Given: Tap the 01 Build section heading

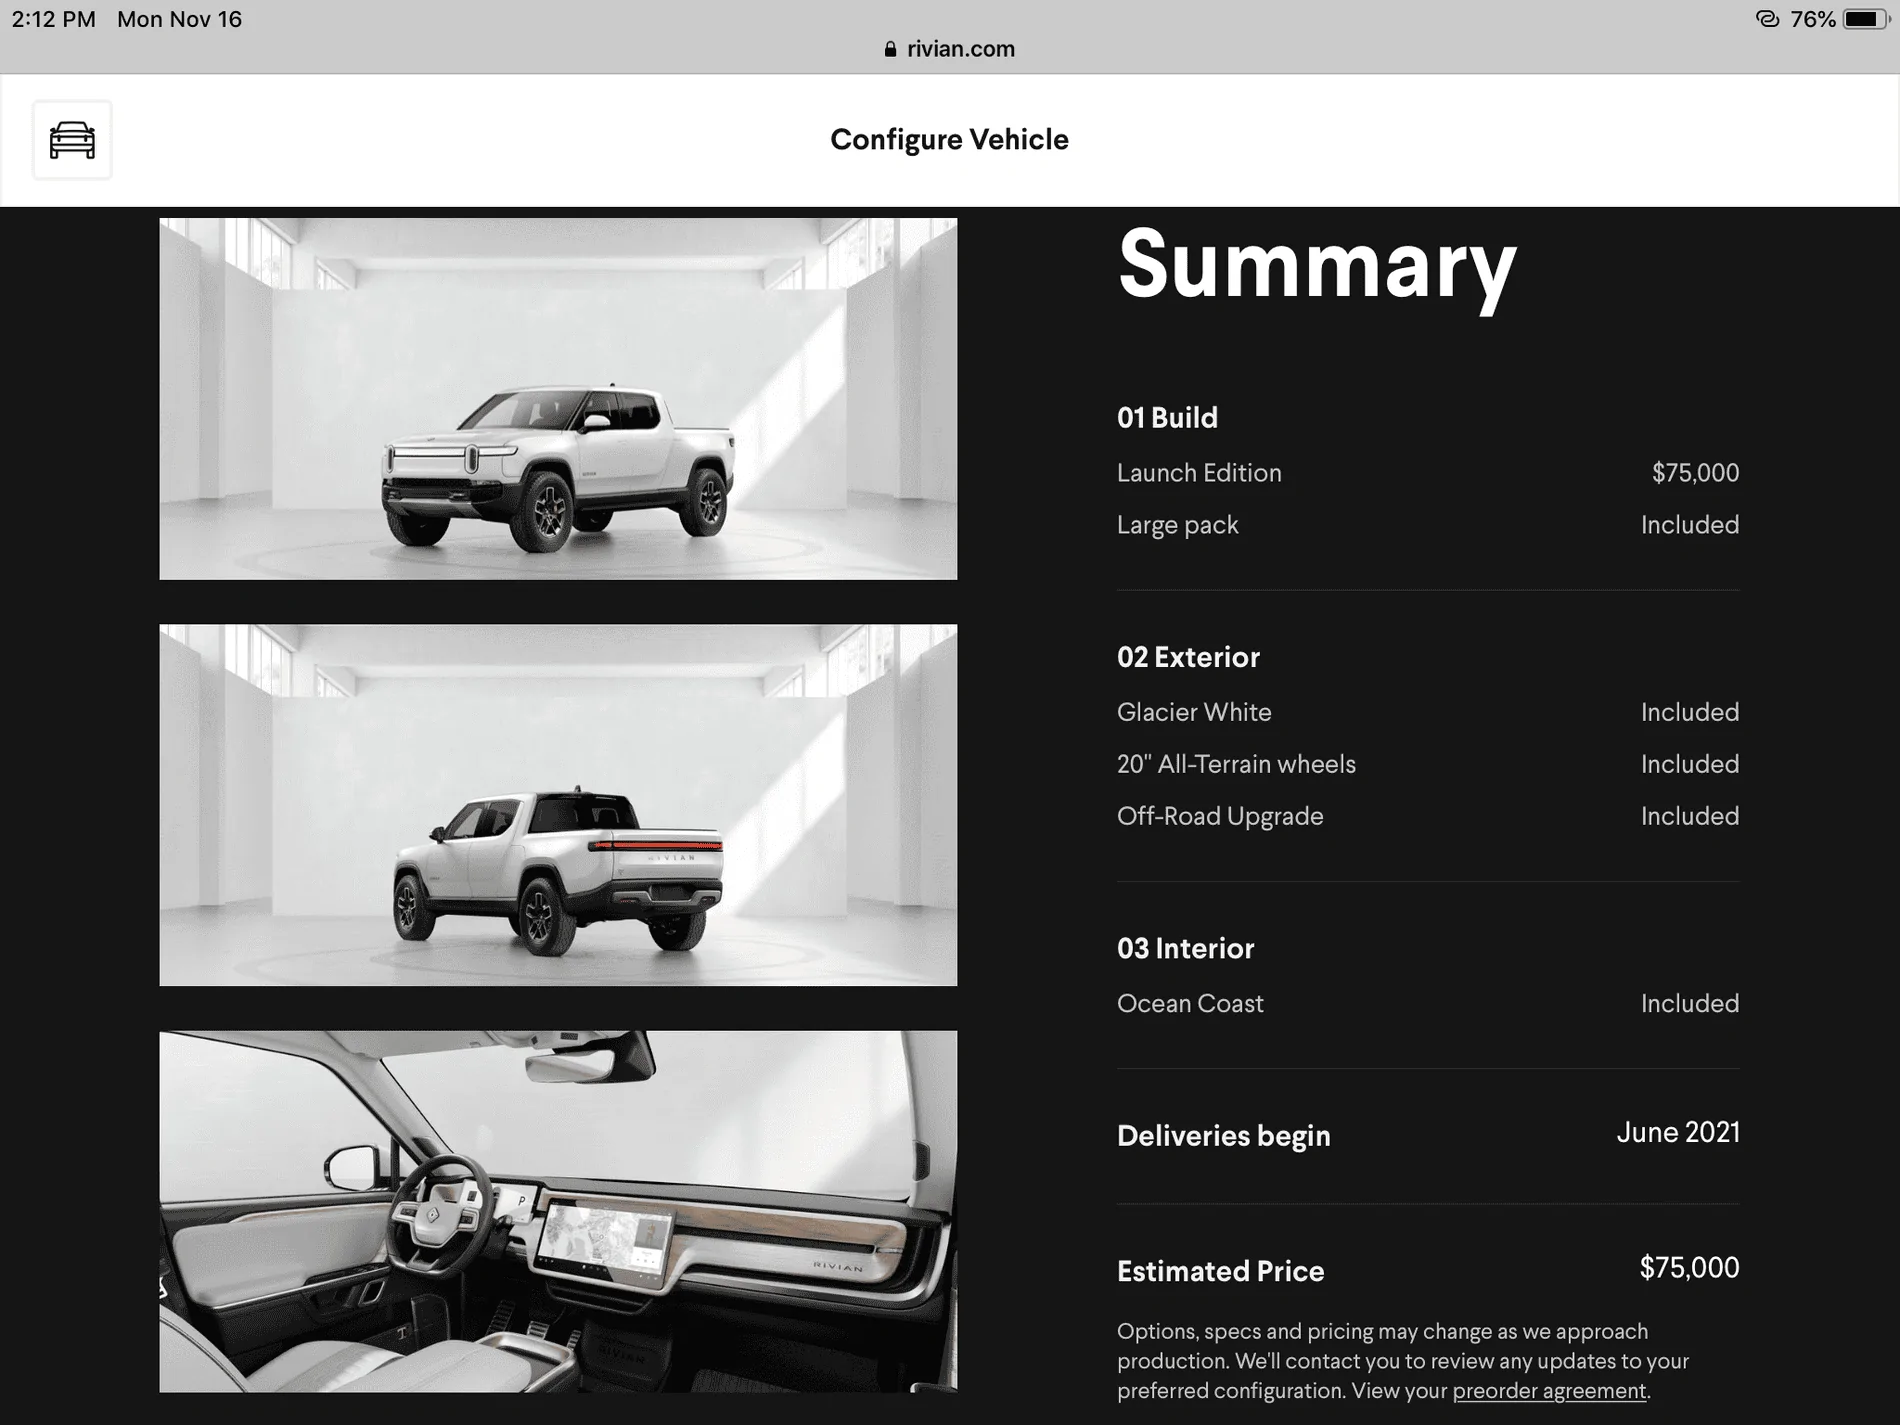Looking at the screenshot, I should pos(1167,418).
